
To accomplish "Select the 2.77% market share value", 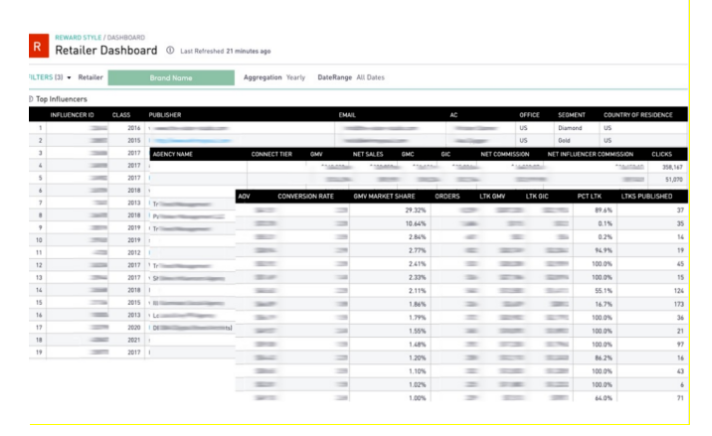I will (417, 250).
